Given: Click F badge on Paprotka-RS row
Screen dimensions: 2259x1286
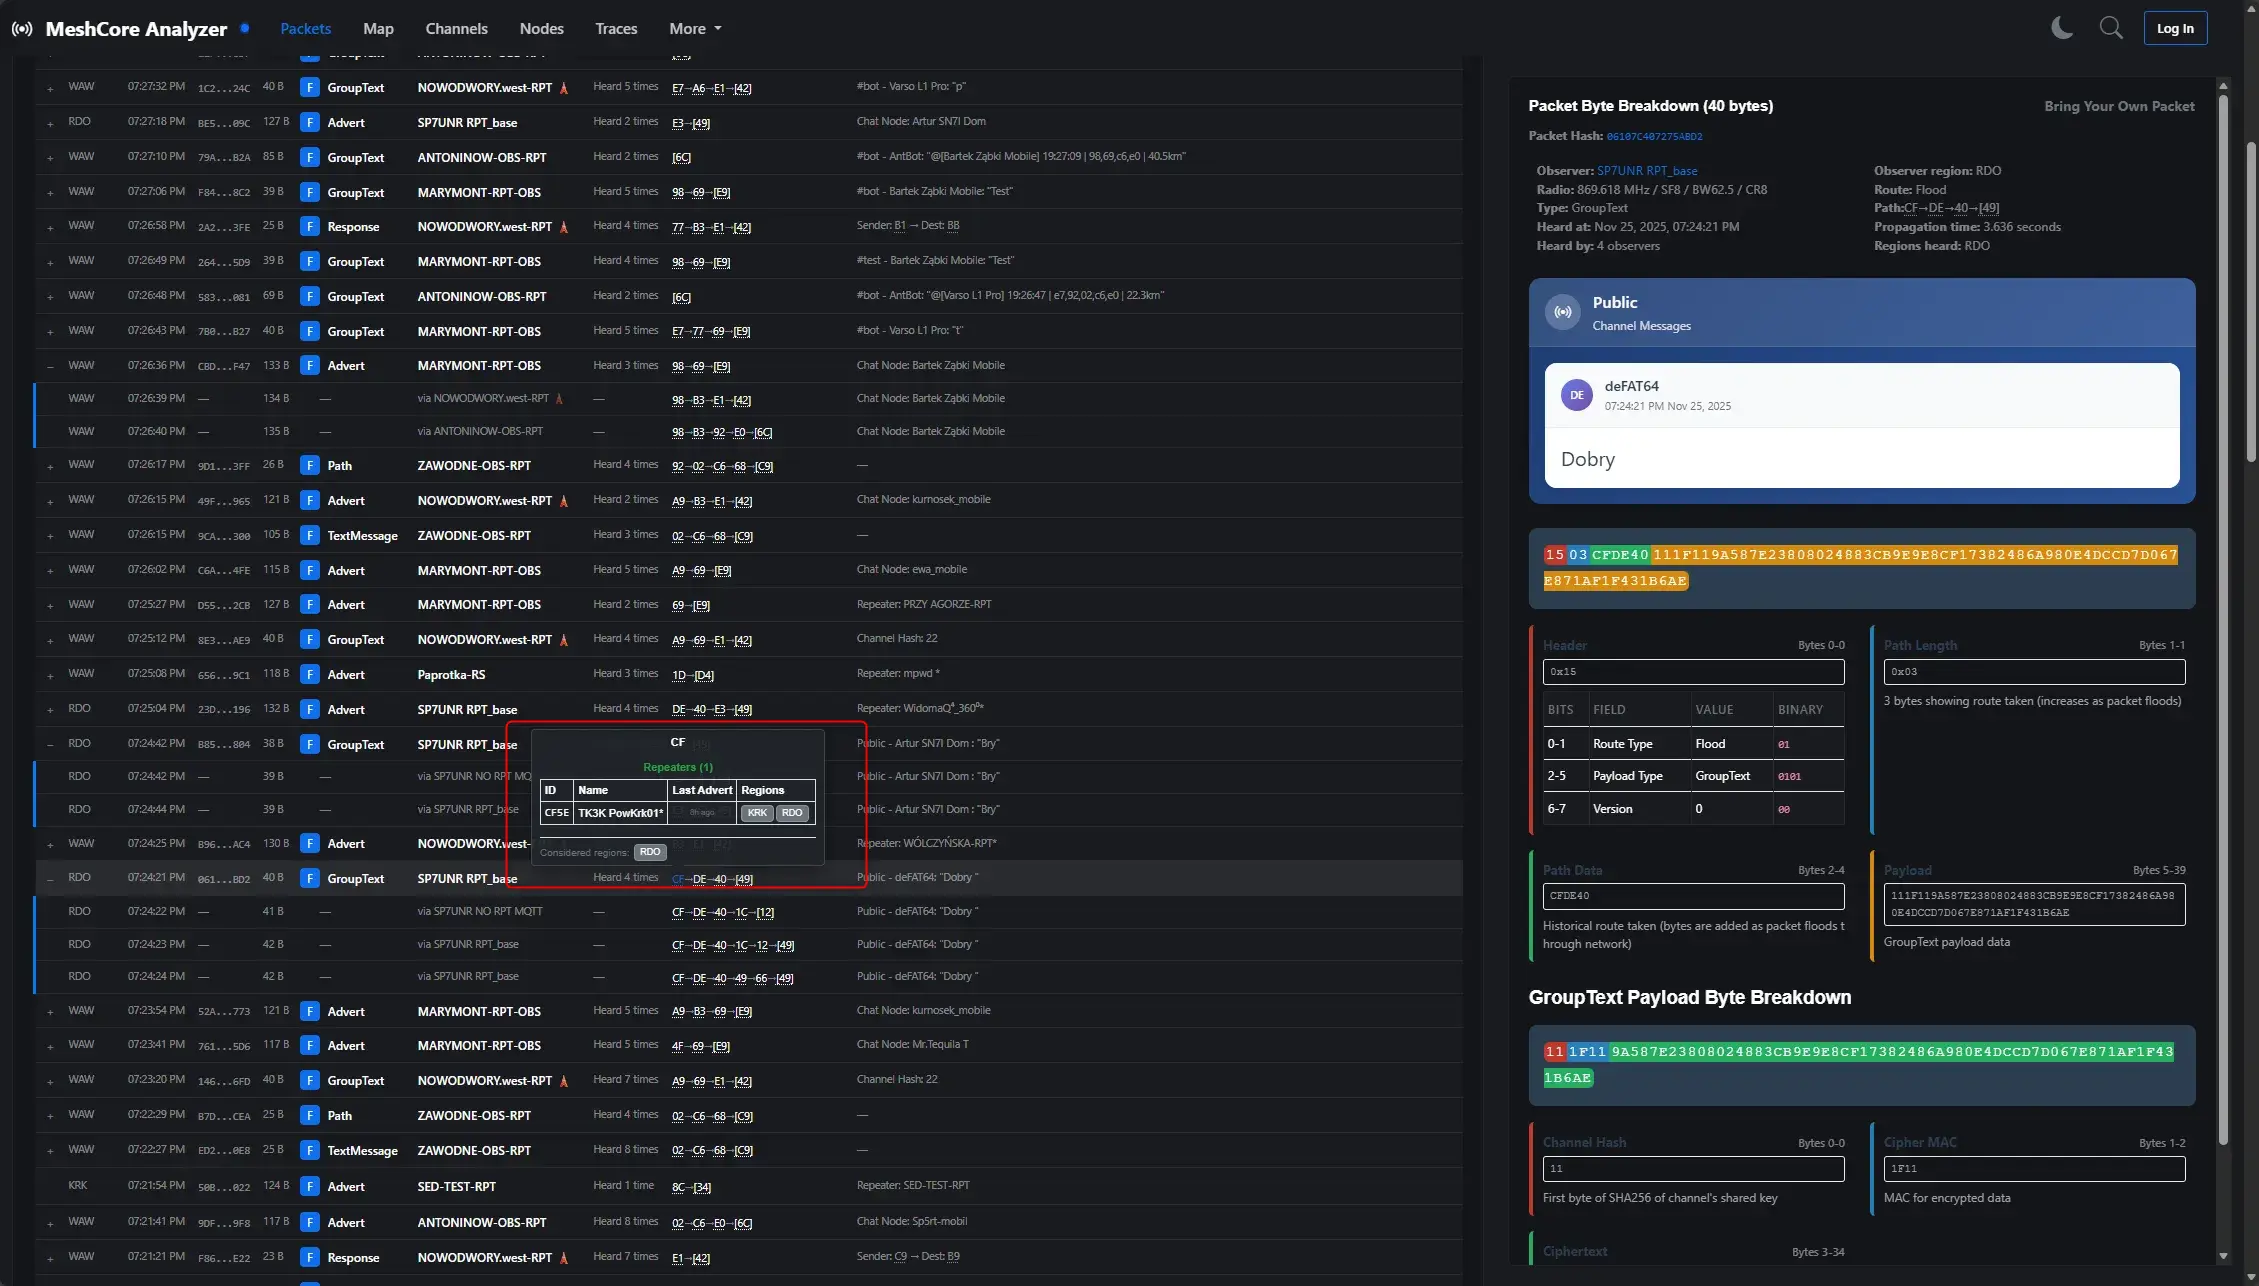Looking at the screenshot, I should tap(310, 675).
